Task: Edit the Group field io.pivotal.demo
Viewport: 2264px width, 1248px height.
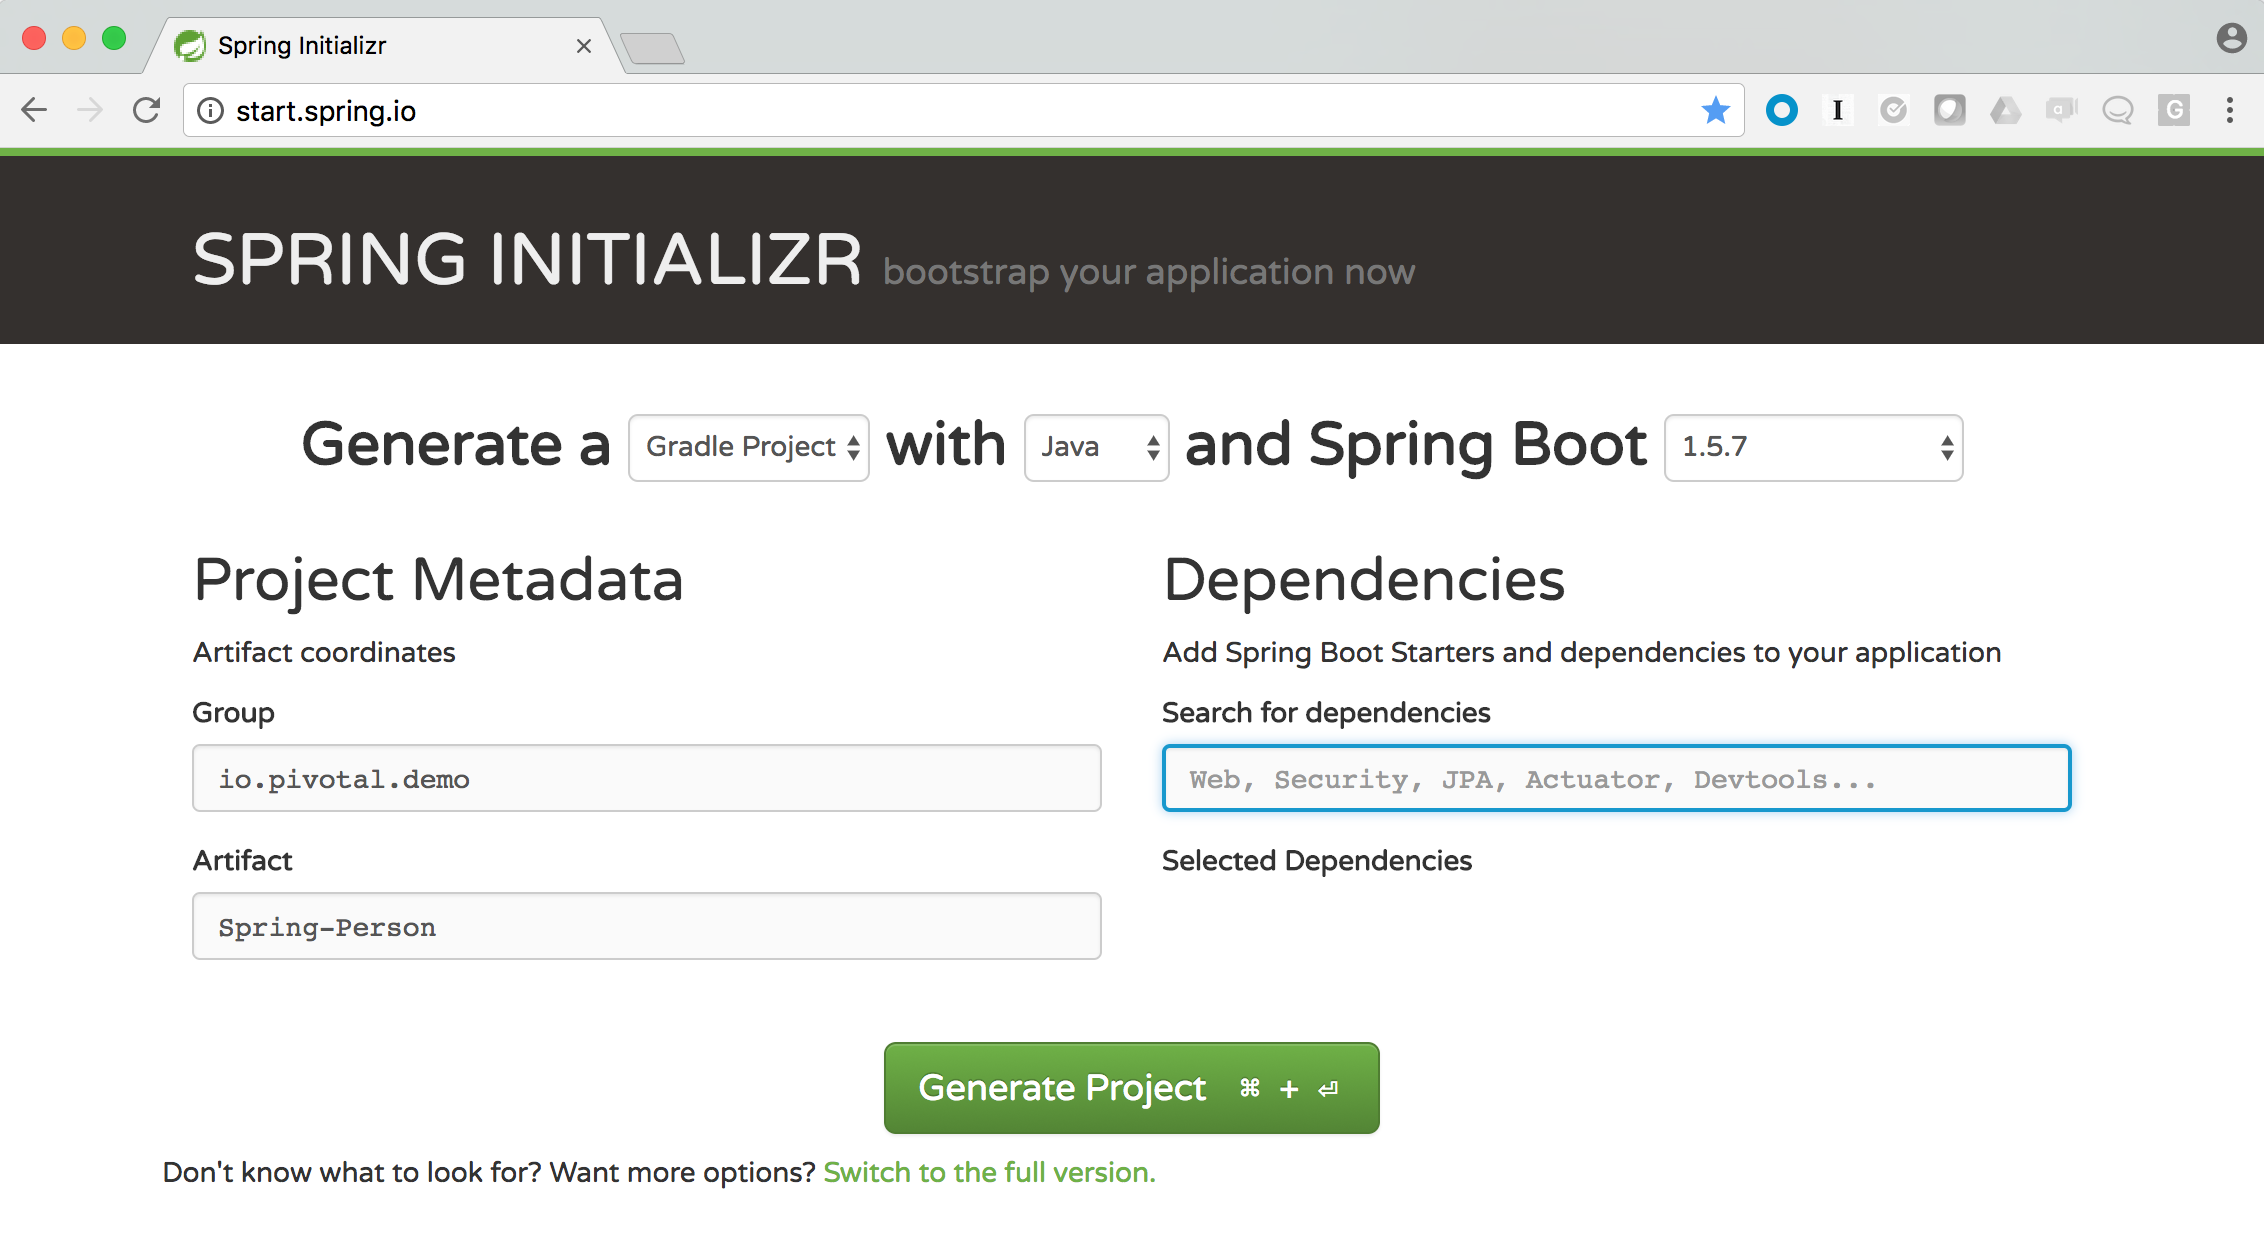Action: [647, 778]
